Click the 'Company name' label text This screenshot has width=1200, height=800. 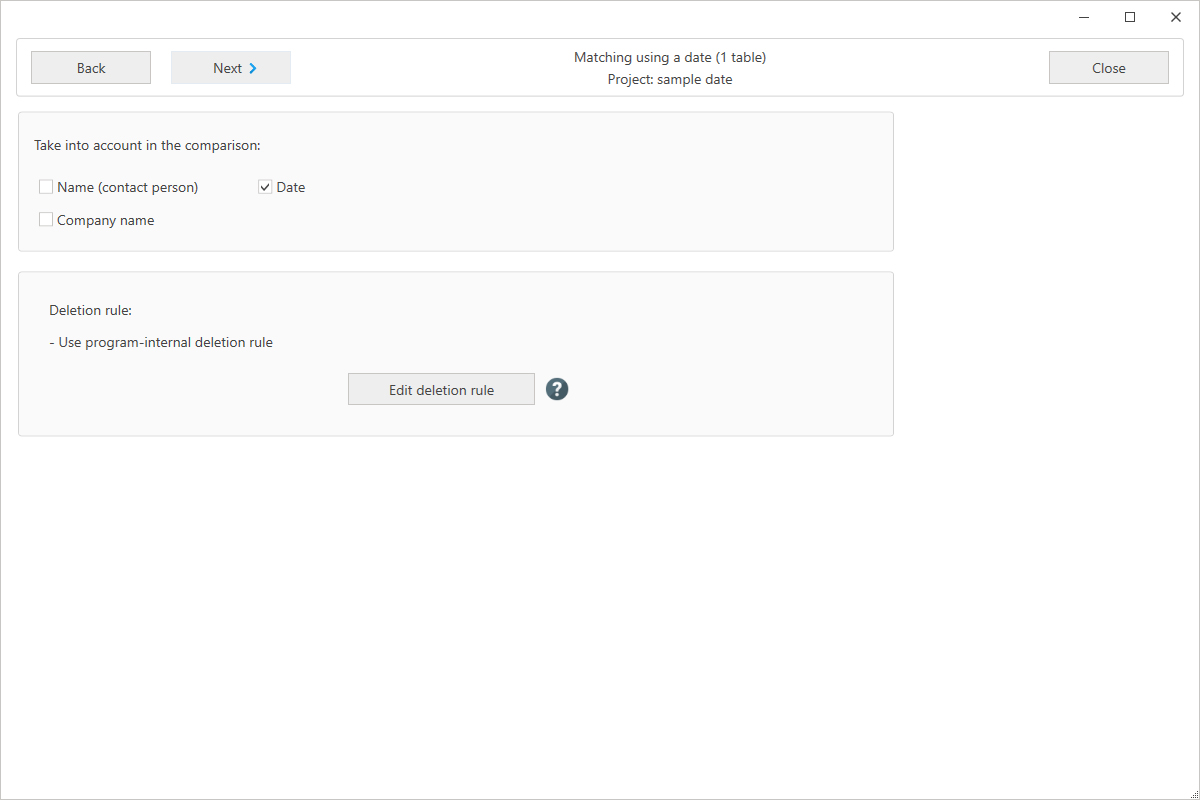105,220
